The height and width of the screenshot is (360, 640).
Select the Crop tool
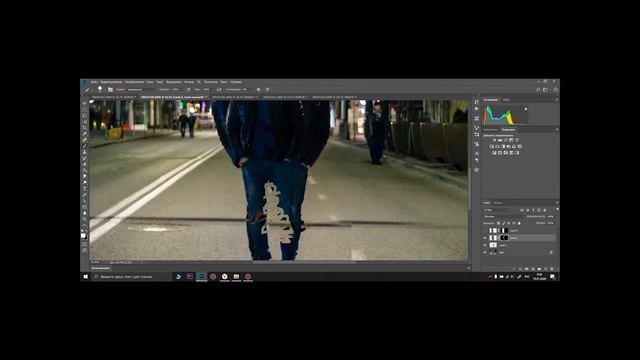click(84, 128)
